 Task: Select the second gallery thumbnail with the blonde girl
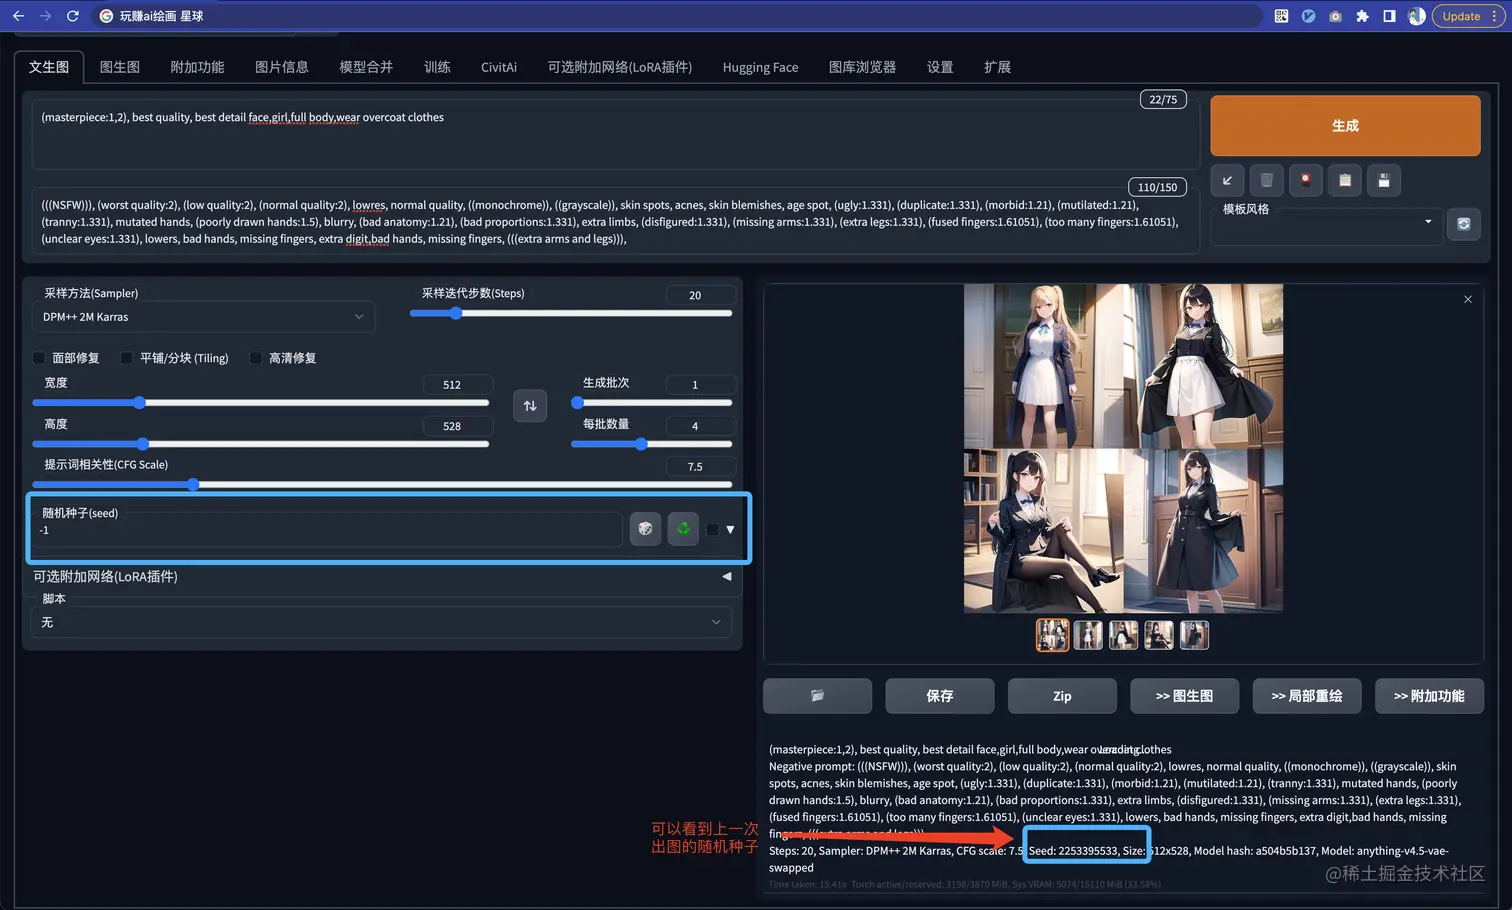tap(1088, 635)
